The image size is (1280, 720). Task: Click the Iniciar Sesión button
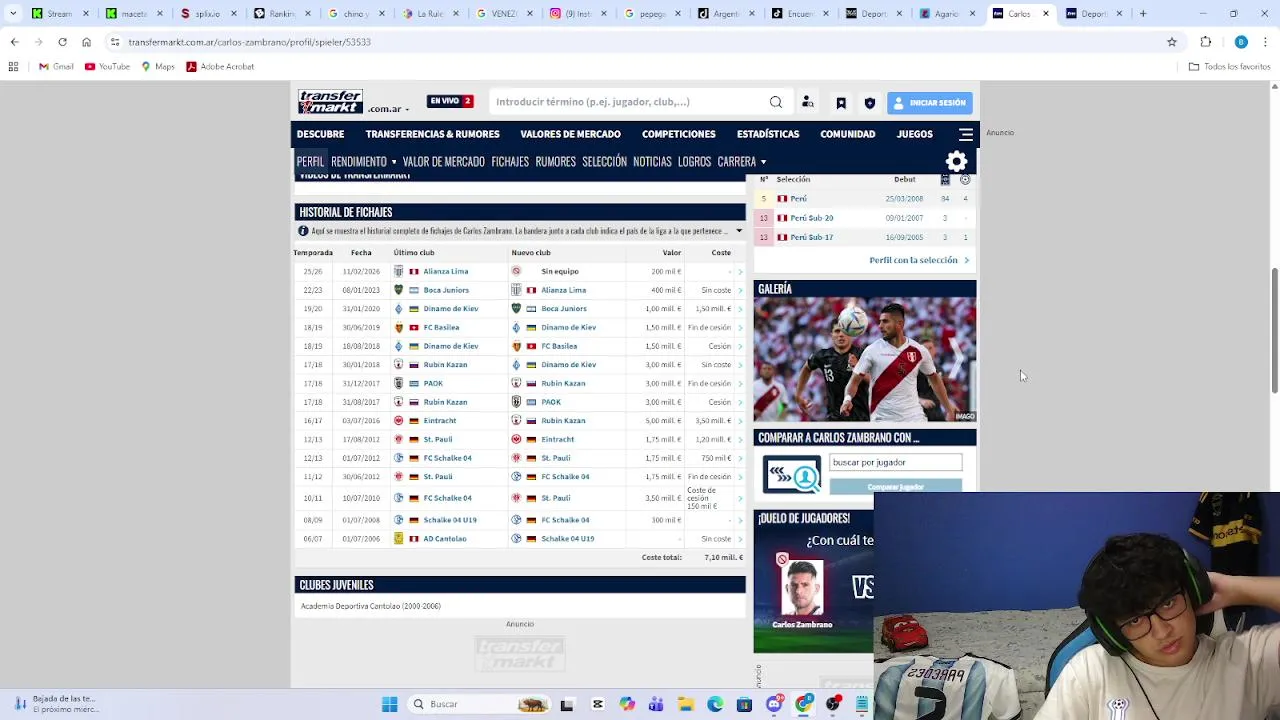click(929, 103)
